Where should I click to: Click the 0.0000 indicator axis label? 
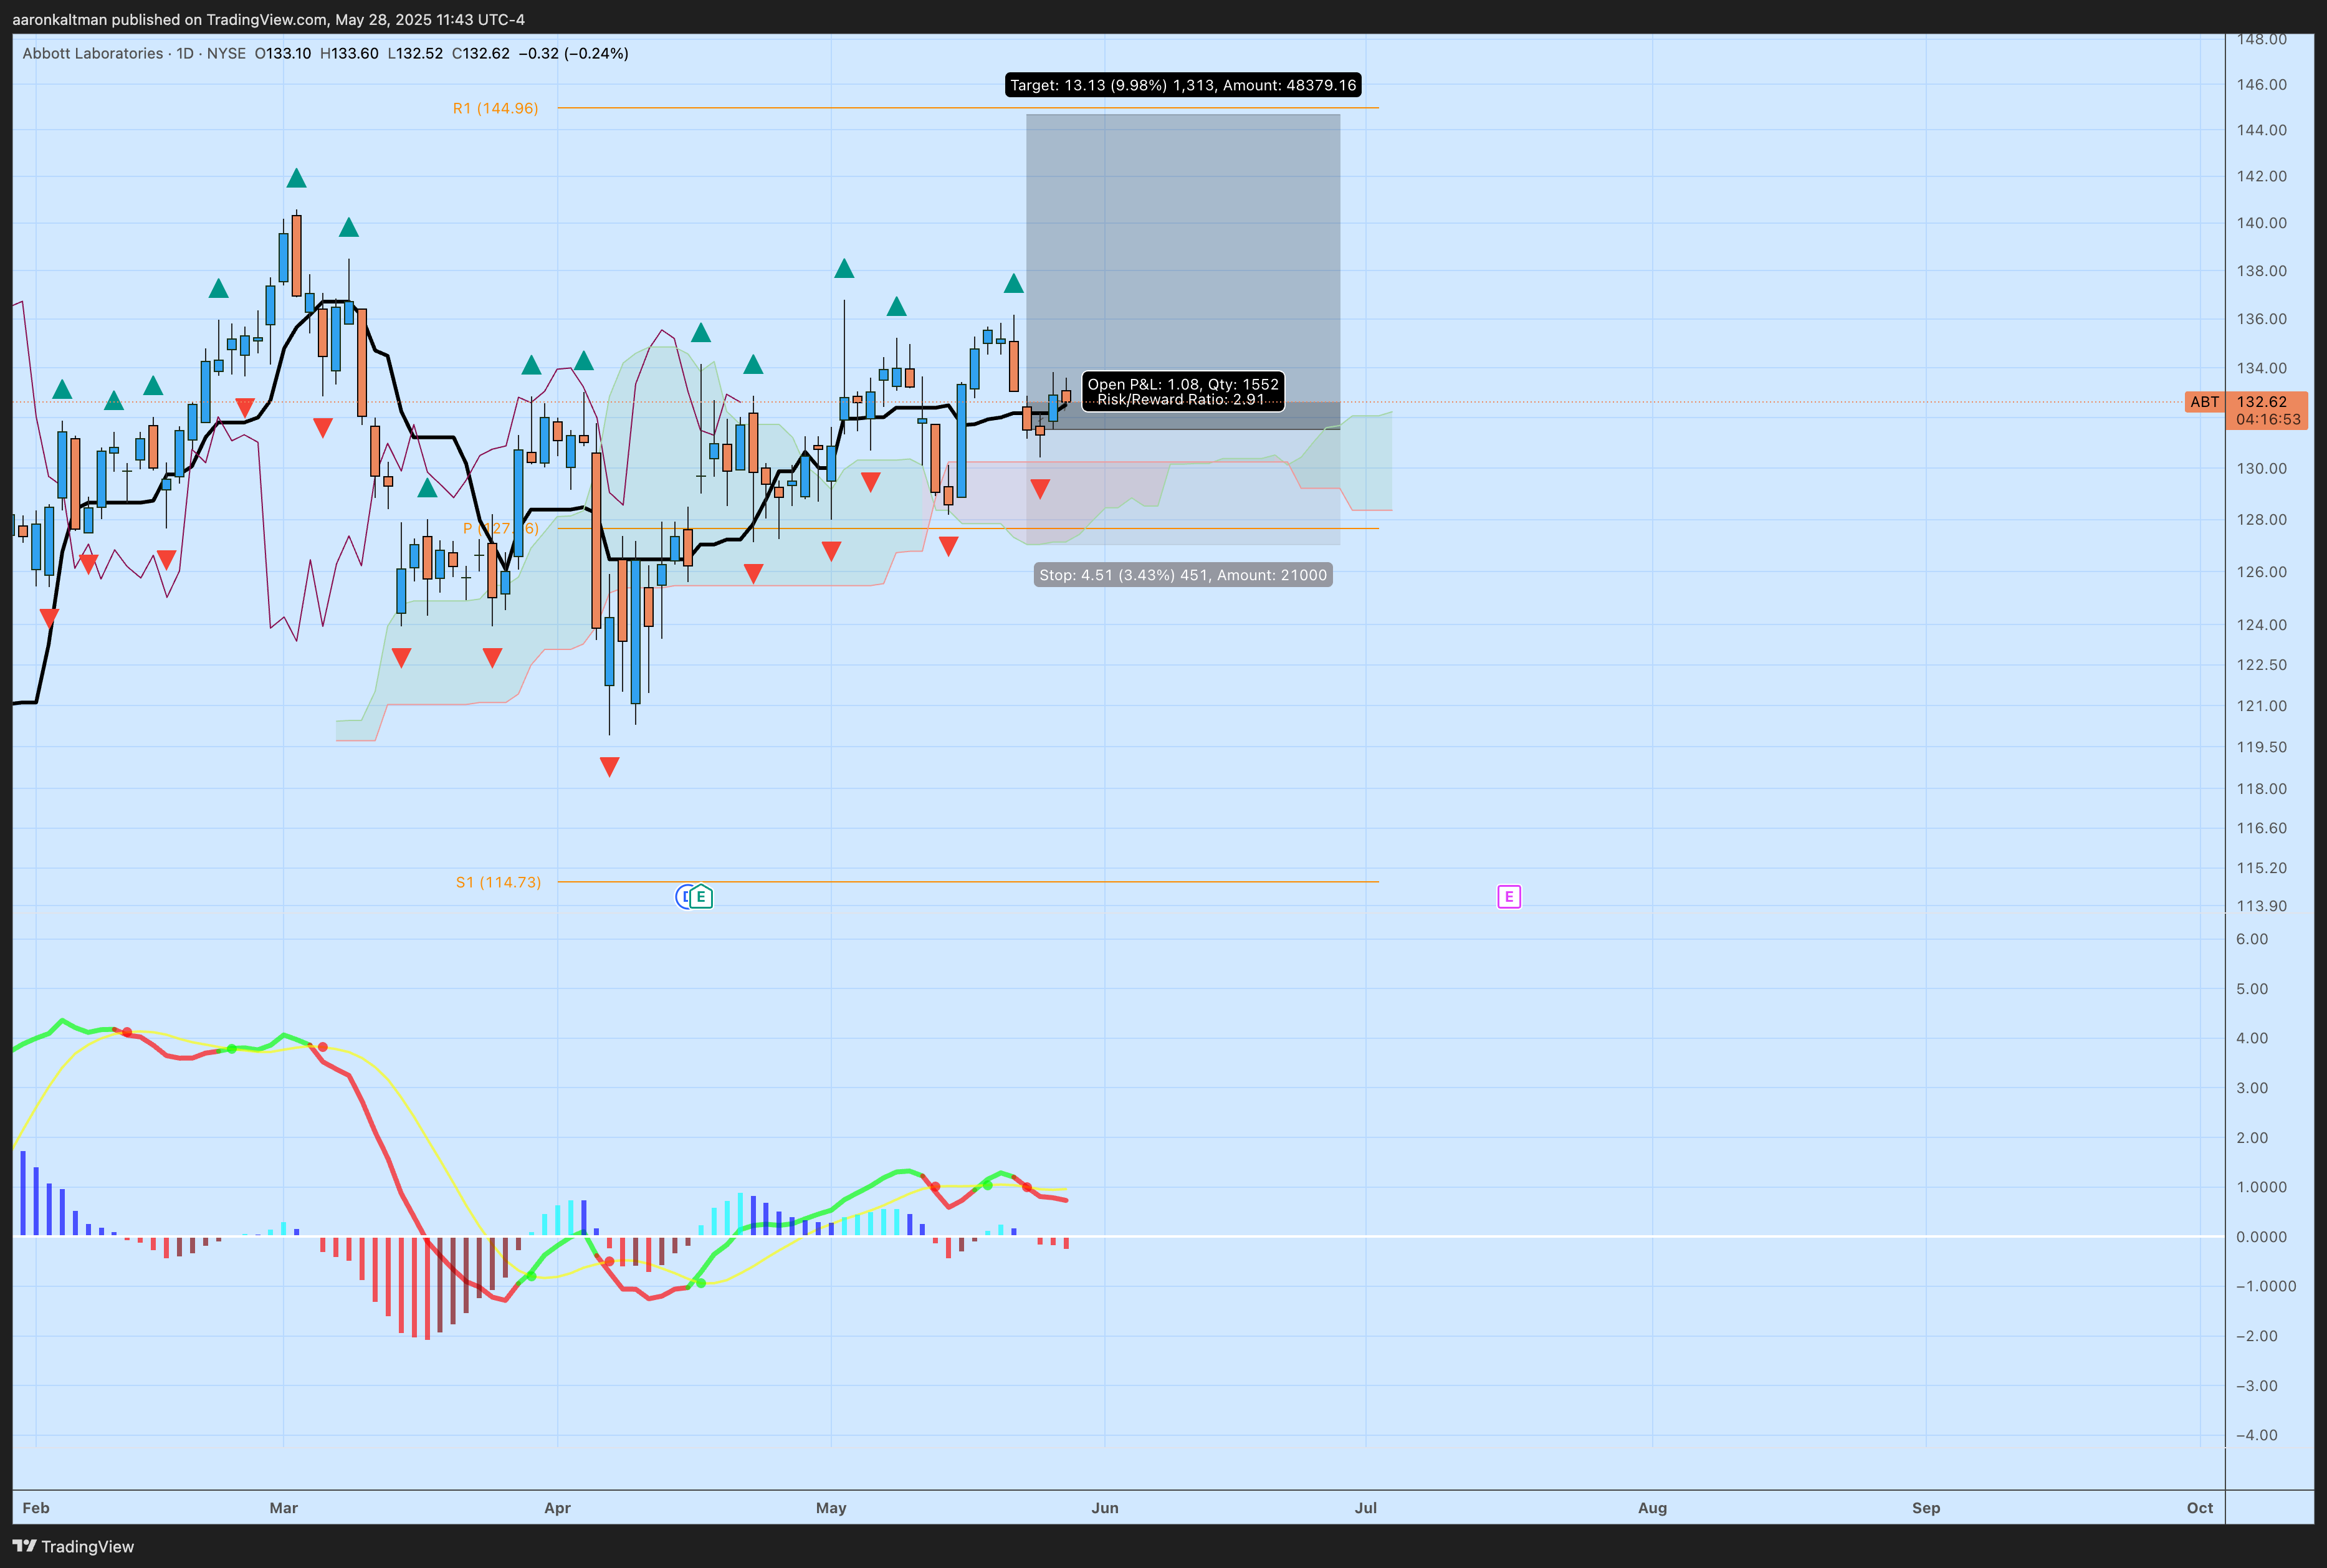pos(2262,1237)
